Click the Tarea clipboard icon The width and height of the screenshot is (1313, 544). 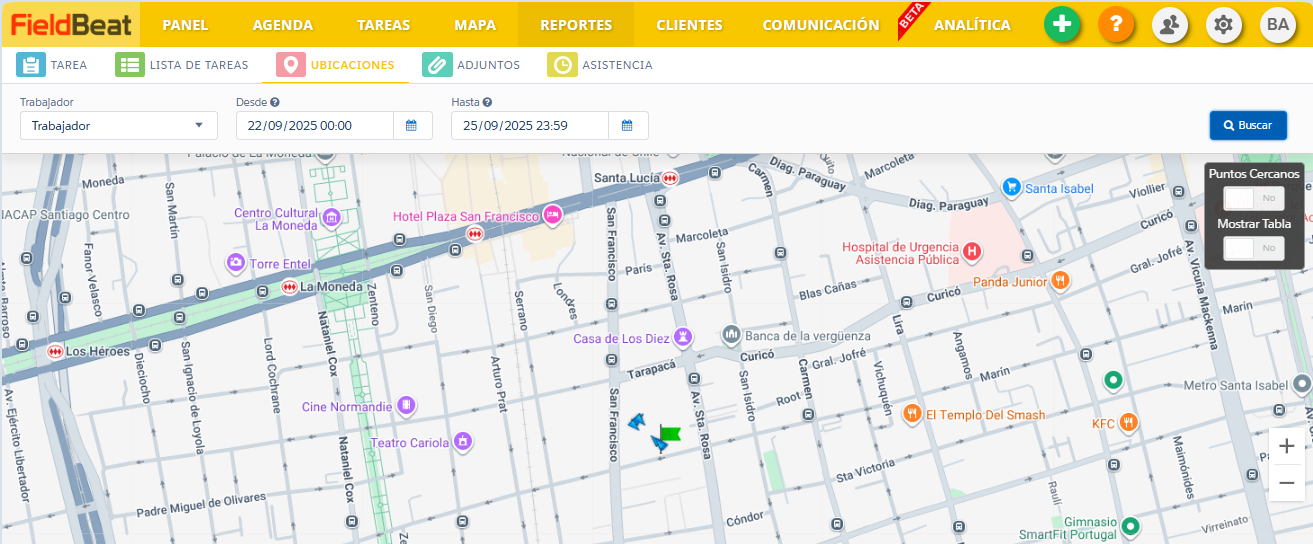click(x=31, y=65)
